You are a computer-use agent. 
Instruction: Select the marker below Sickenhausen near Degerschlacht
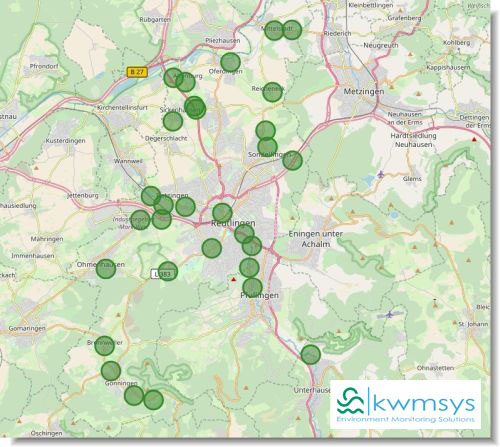(x=173, y=121)
